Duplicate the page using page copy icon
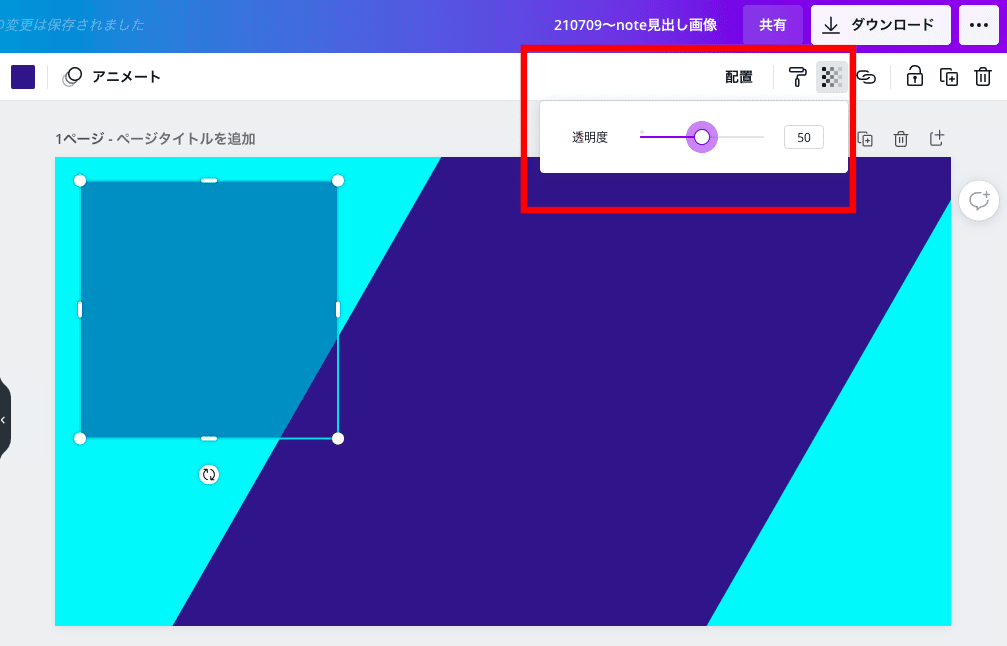 [865, 139]
